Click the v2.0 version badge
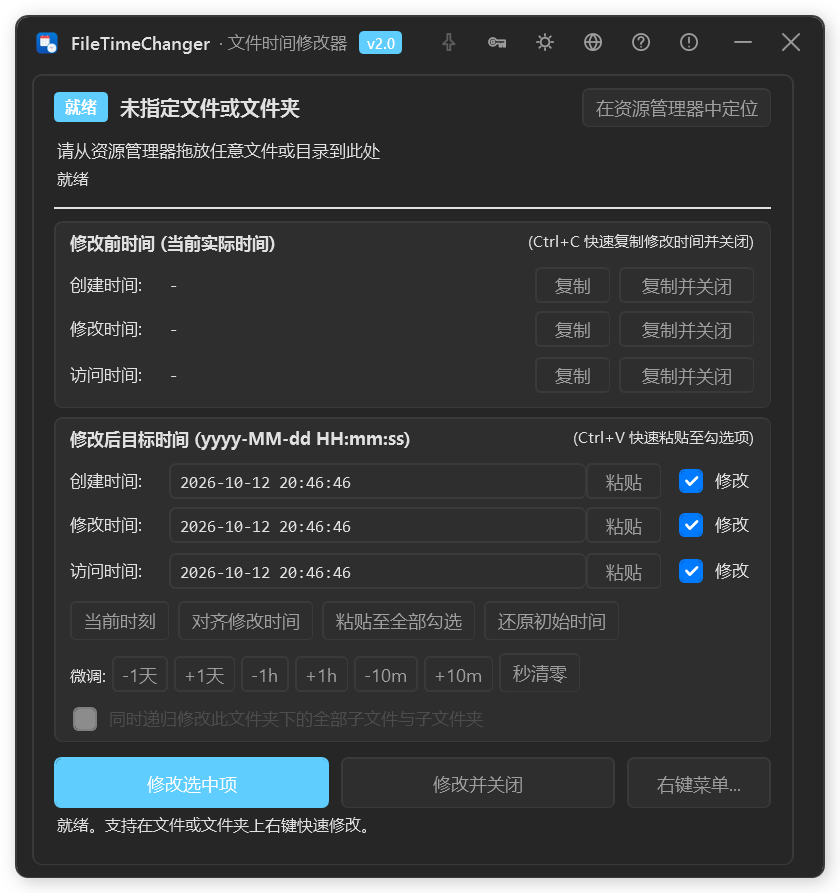 [x=380, y=43]
